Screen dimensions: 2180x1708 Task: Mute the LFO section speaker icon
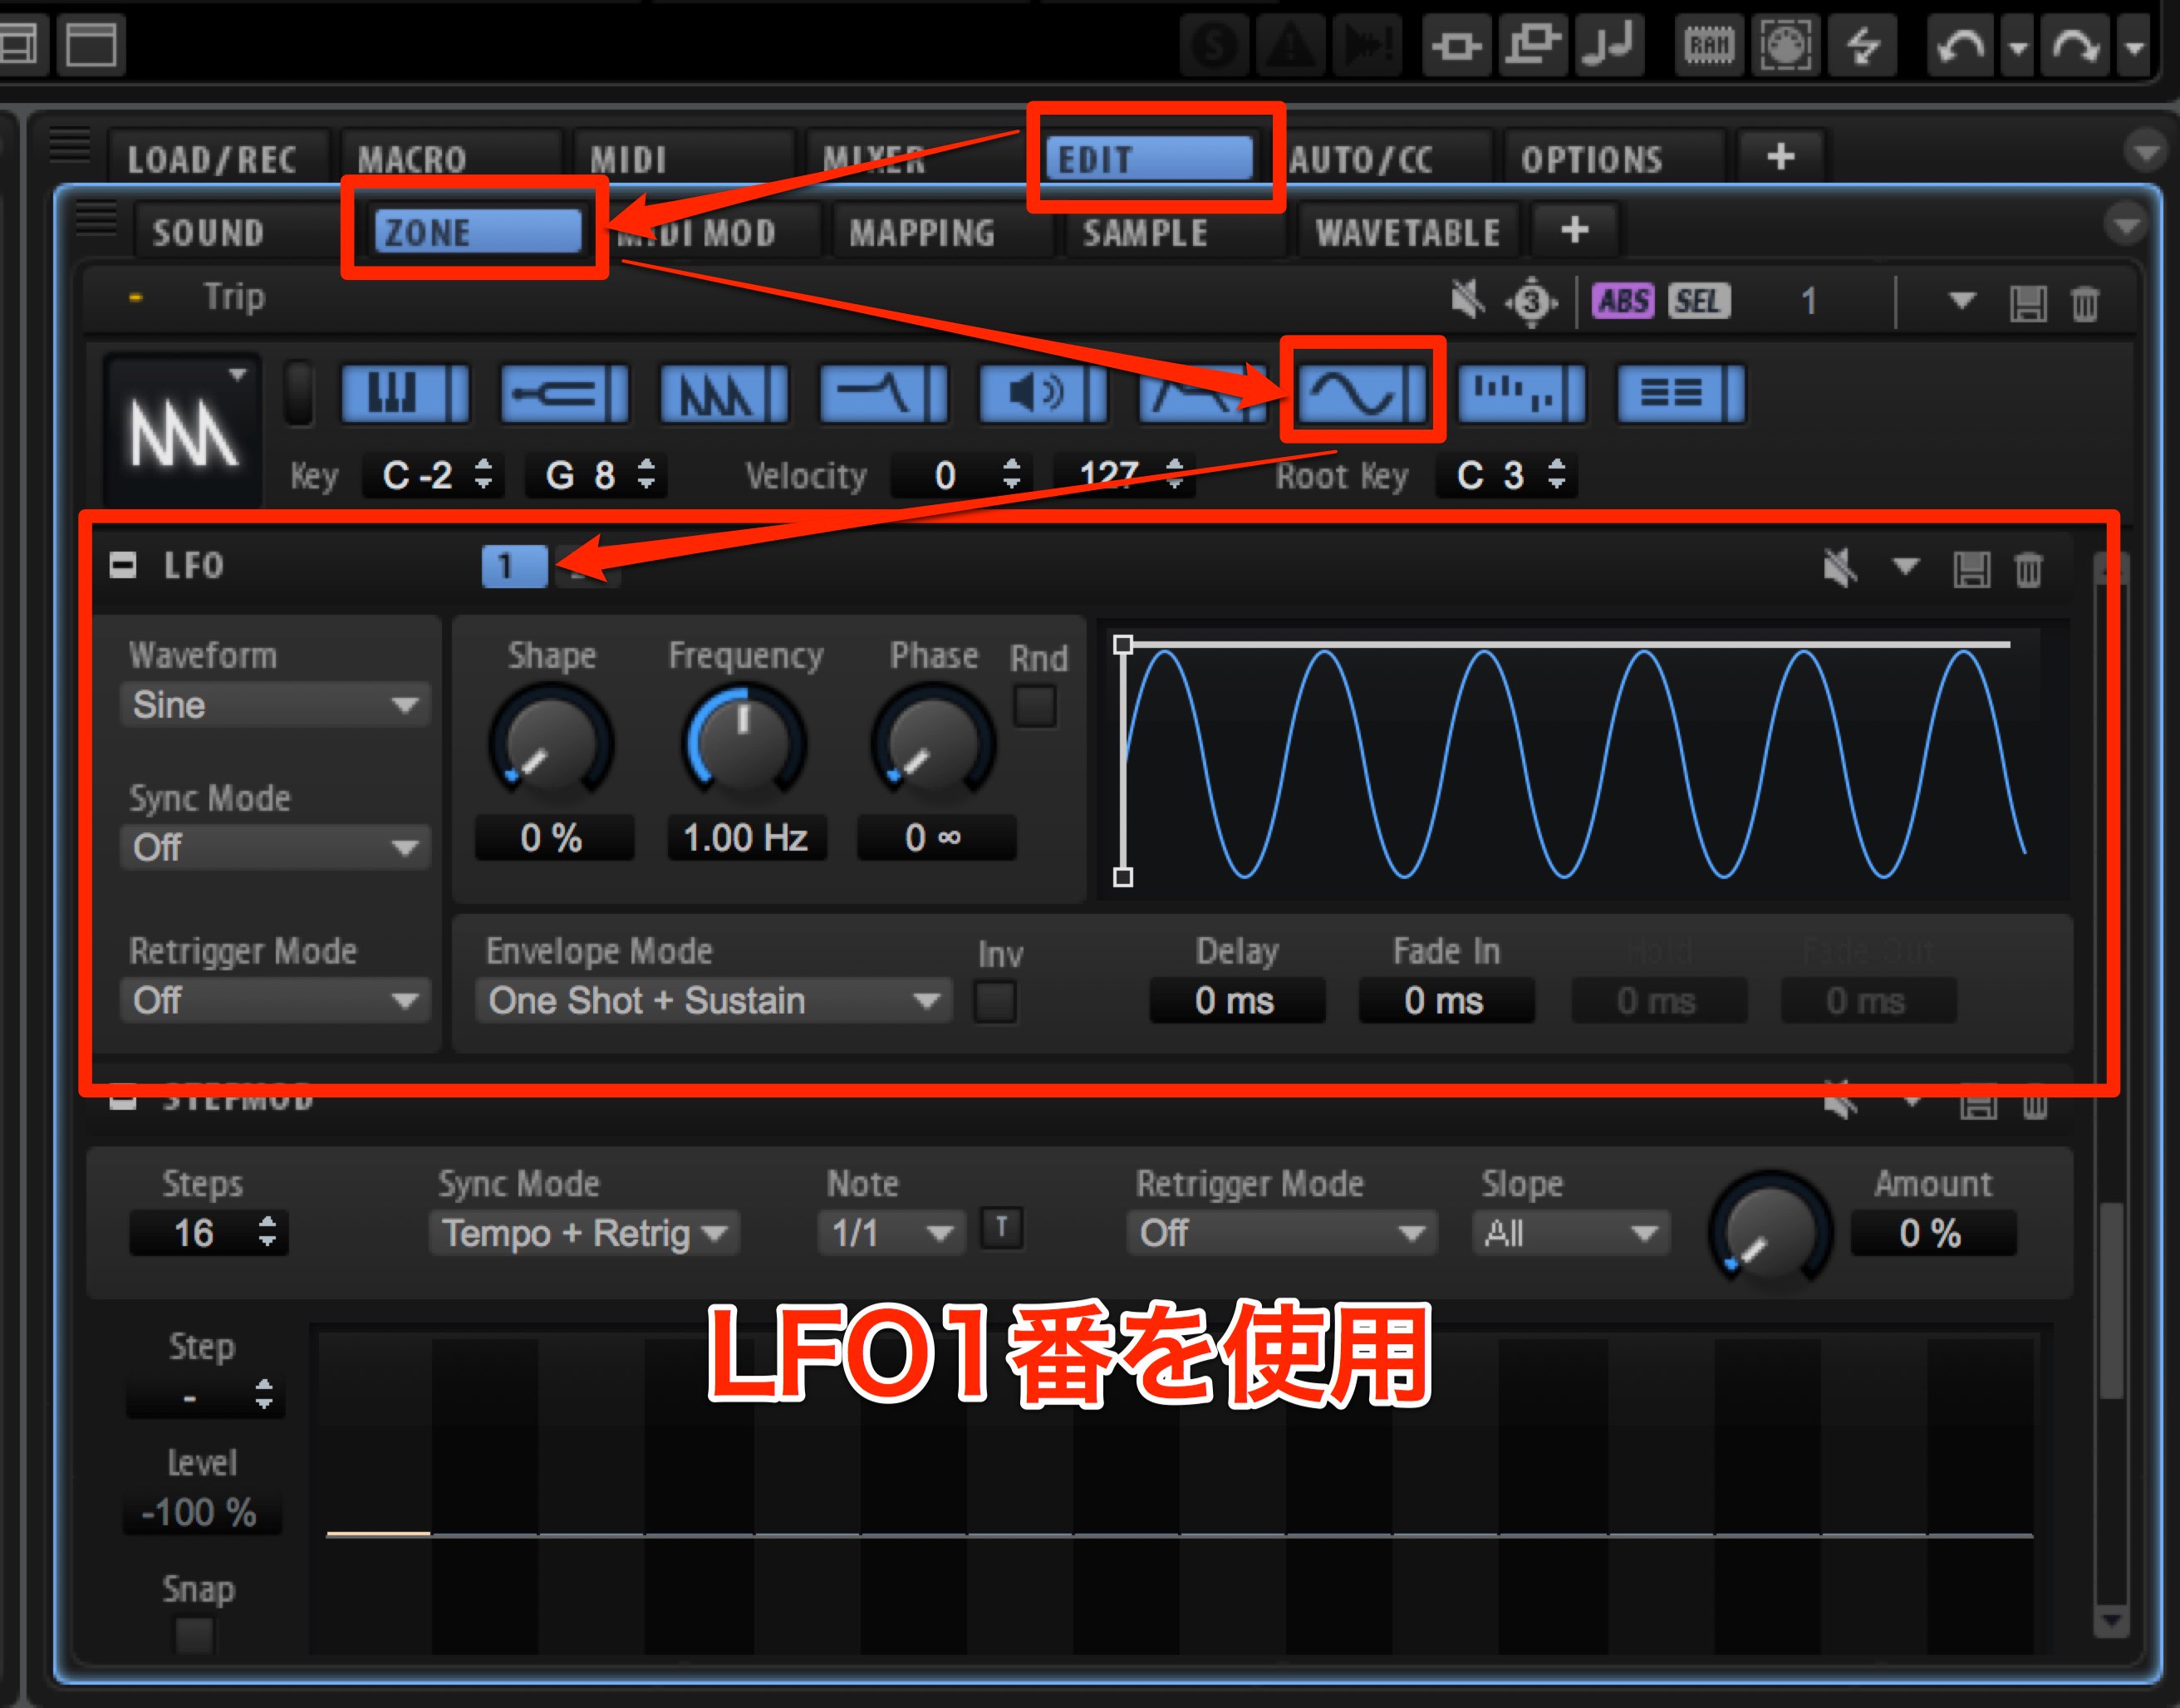pos(1840,568)
